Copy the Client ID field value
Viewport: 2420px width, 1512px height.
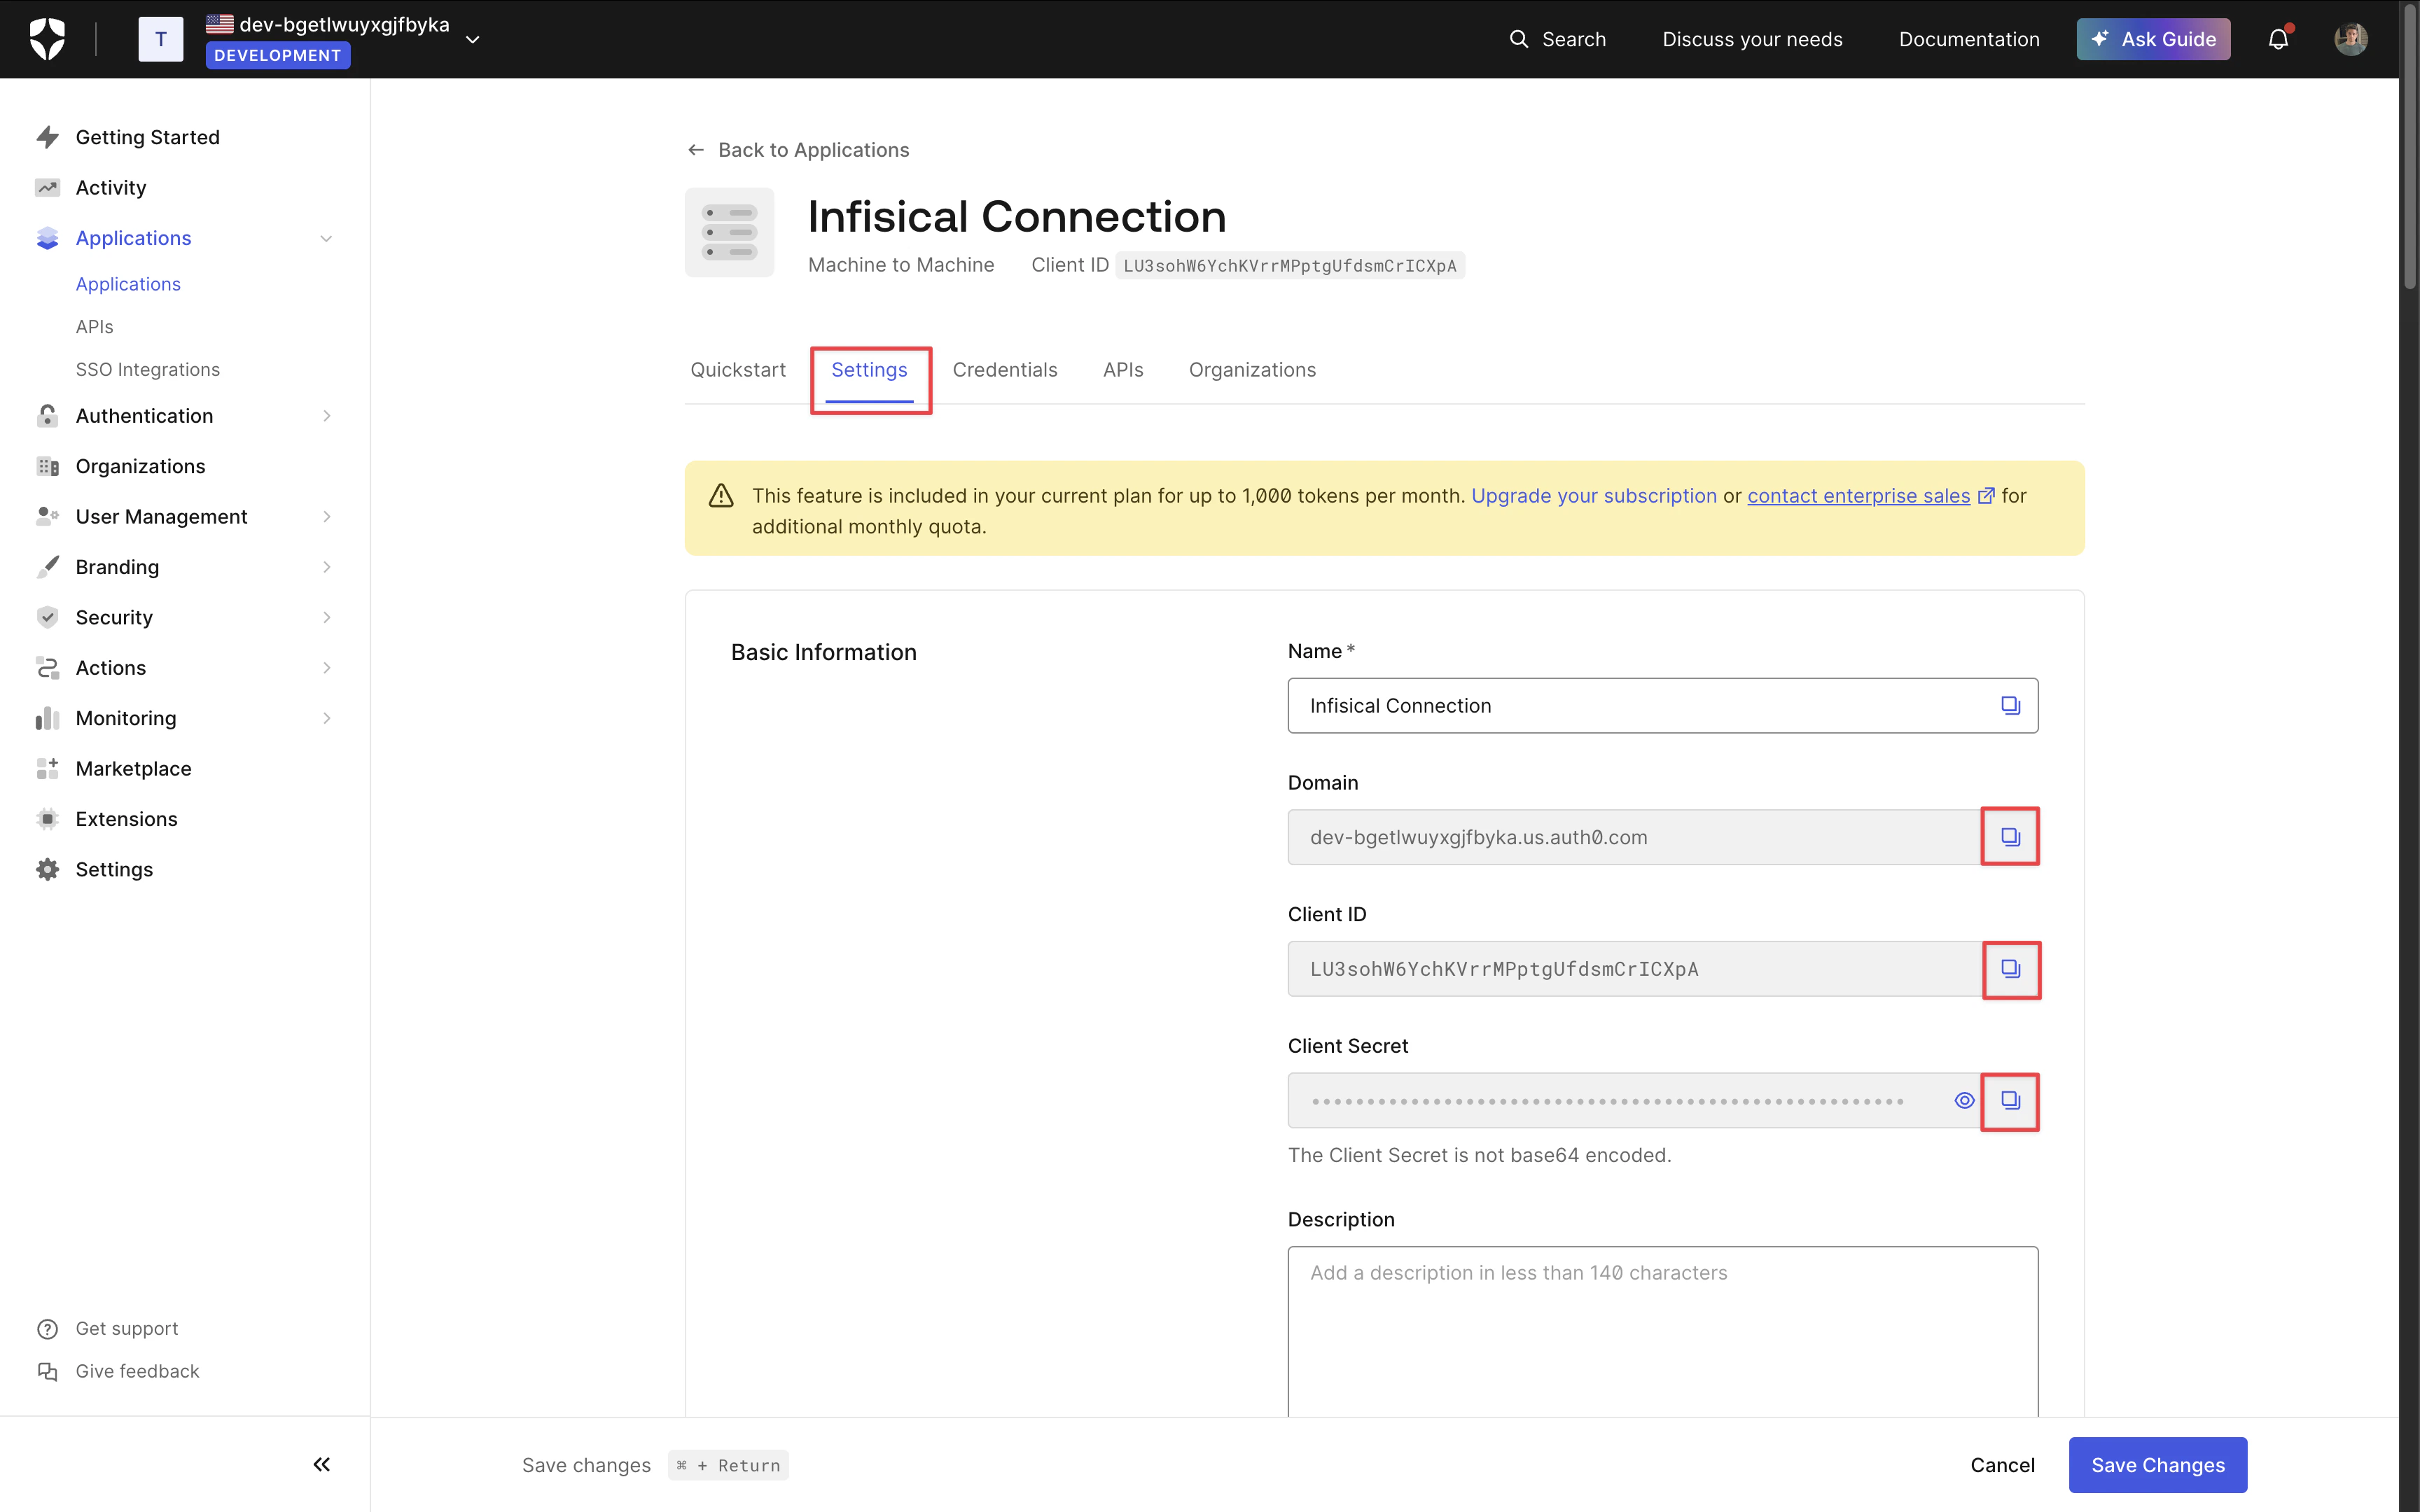[x=2010, y=969]
